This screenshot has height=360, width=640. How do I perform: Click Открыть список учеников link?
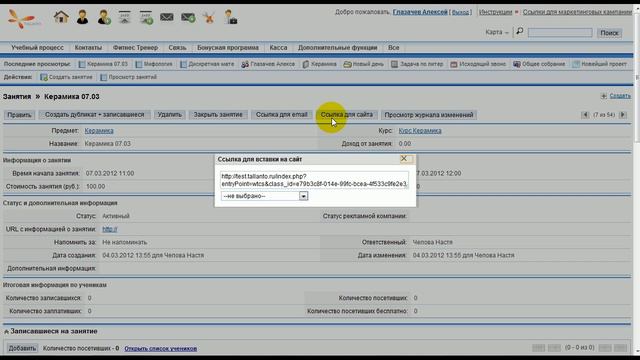(160, 349)
